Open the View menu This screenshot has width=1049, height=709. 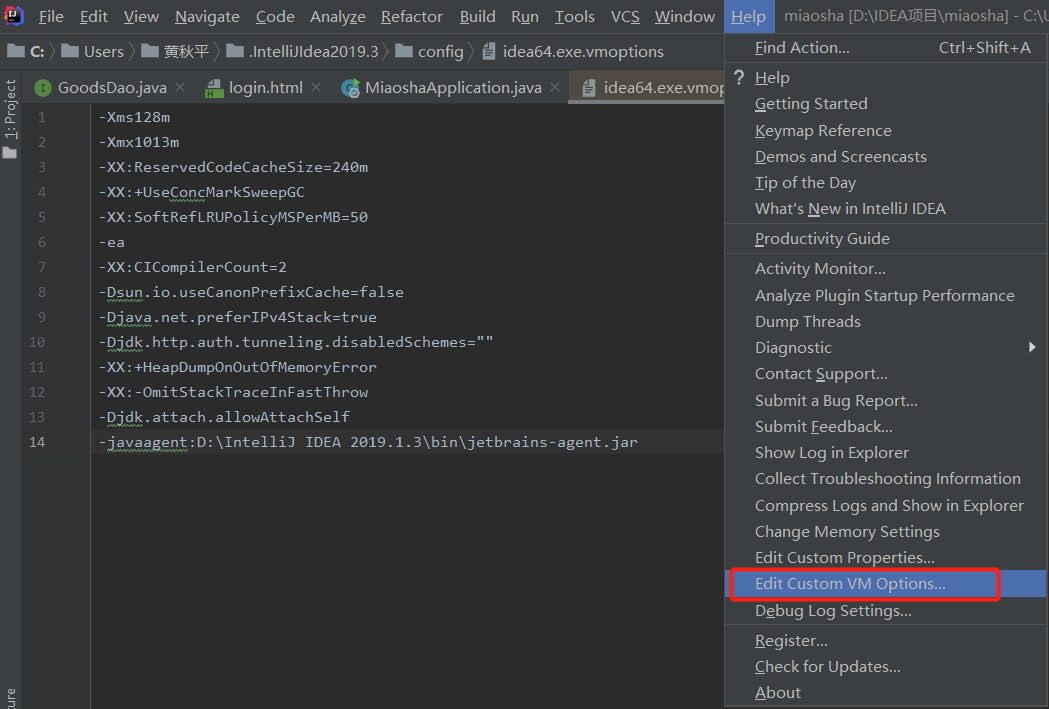point(141,16)
